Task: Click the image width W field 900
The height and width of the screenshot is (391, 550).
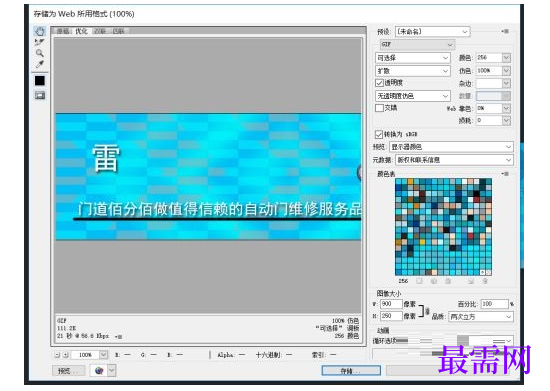Action: point(391,304)
